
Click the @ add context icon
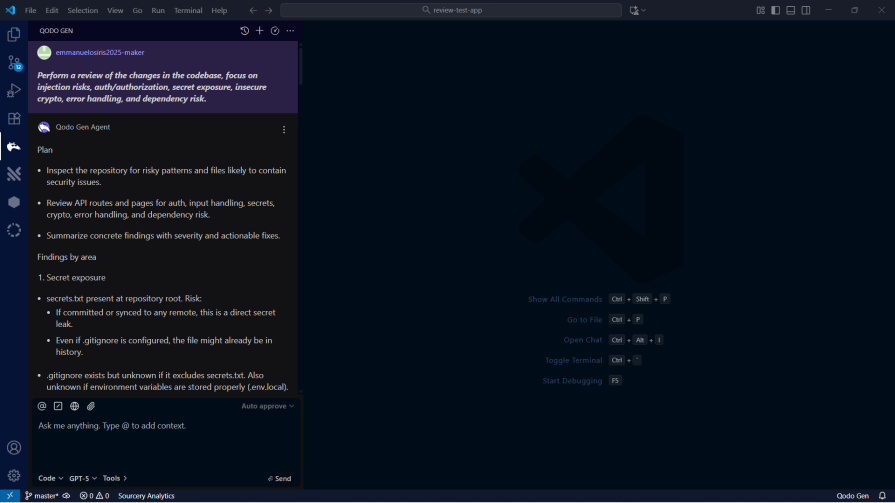[x=42, y=406]
